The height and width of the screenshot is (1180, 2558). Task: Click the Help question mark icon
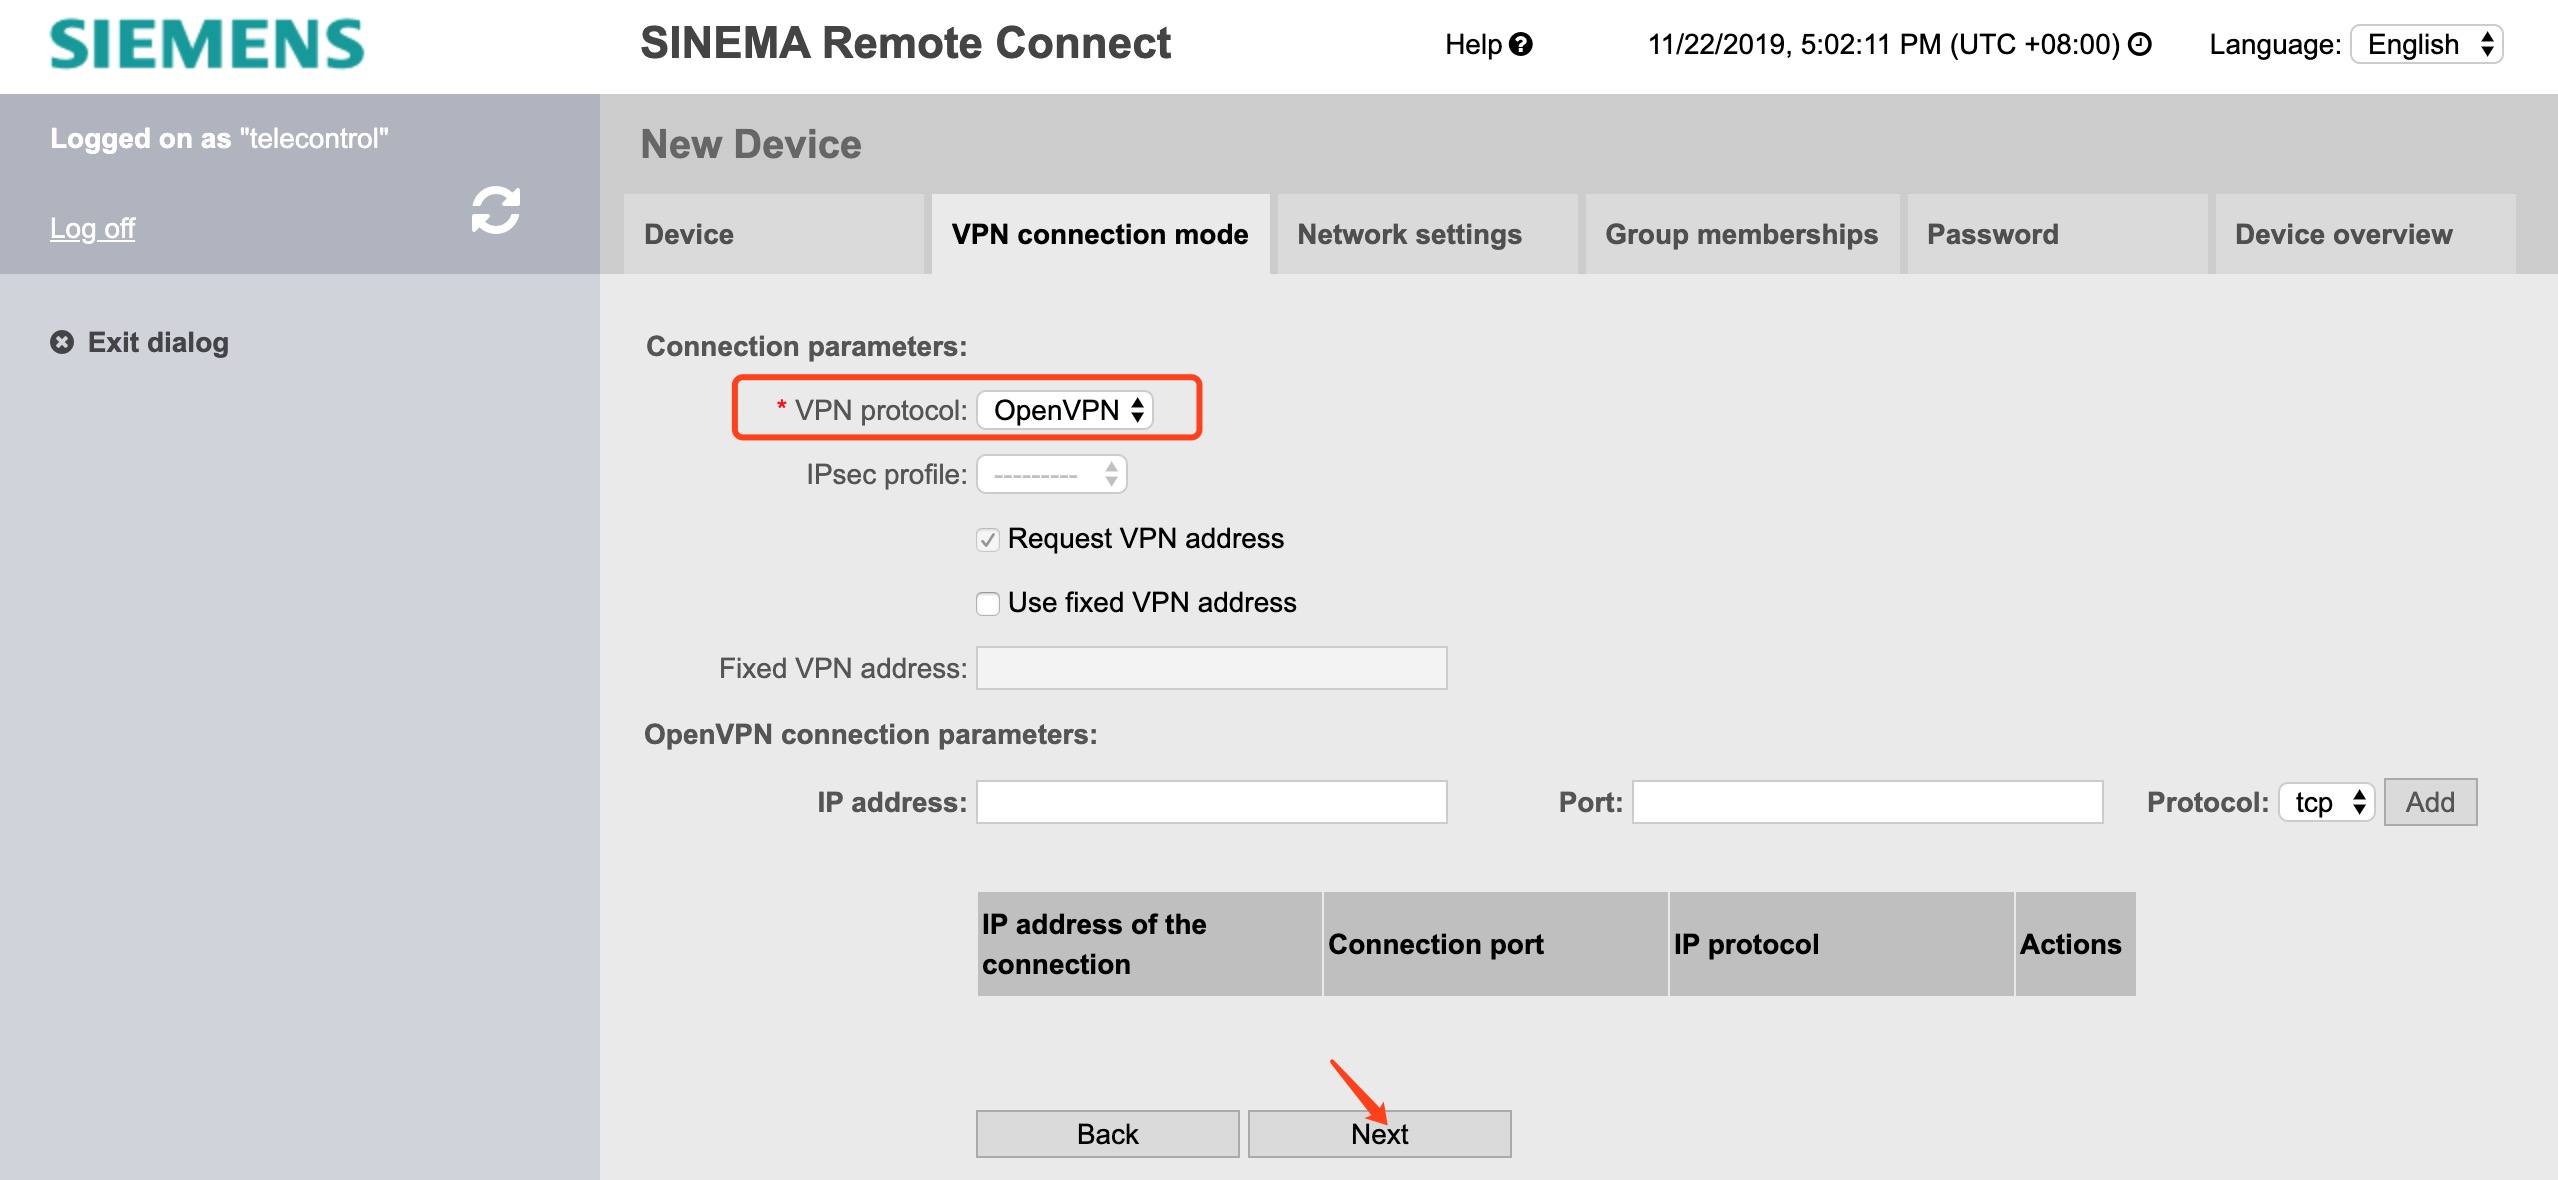[x=1521, y=45]
